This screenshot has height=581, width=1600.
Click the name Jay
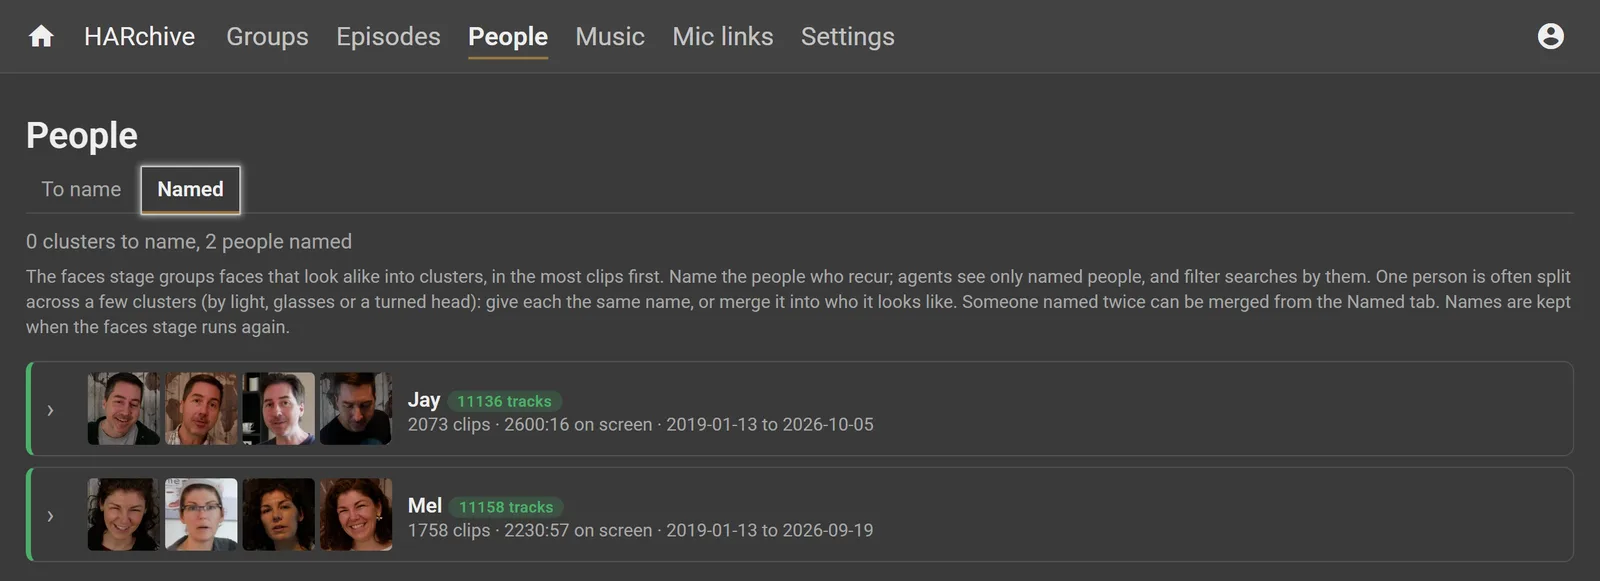(x=424, y=400)
